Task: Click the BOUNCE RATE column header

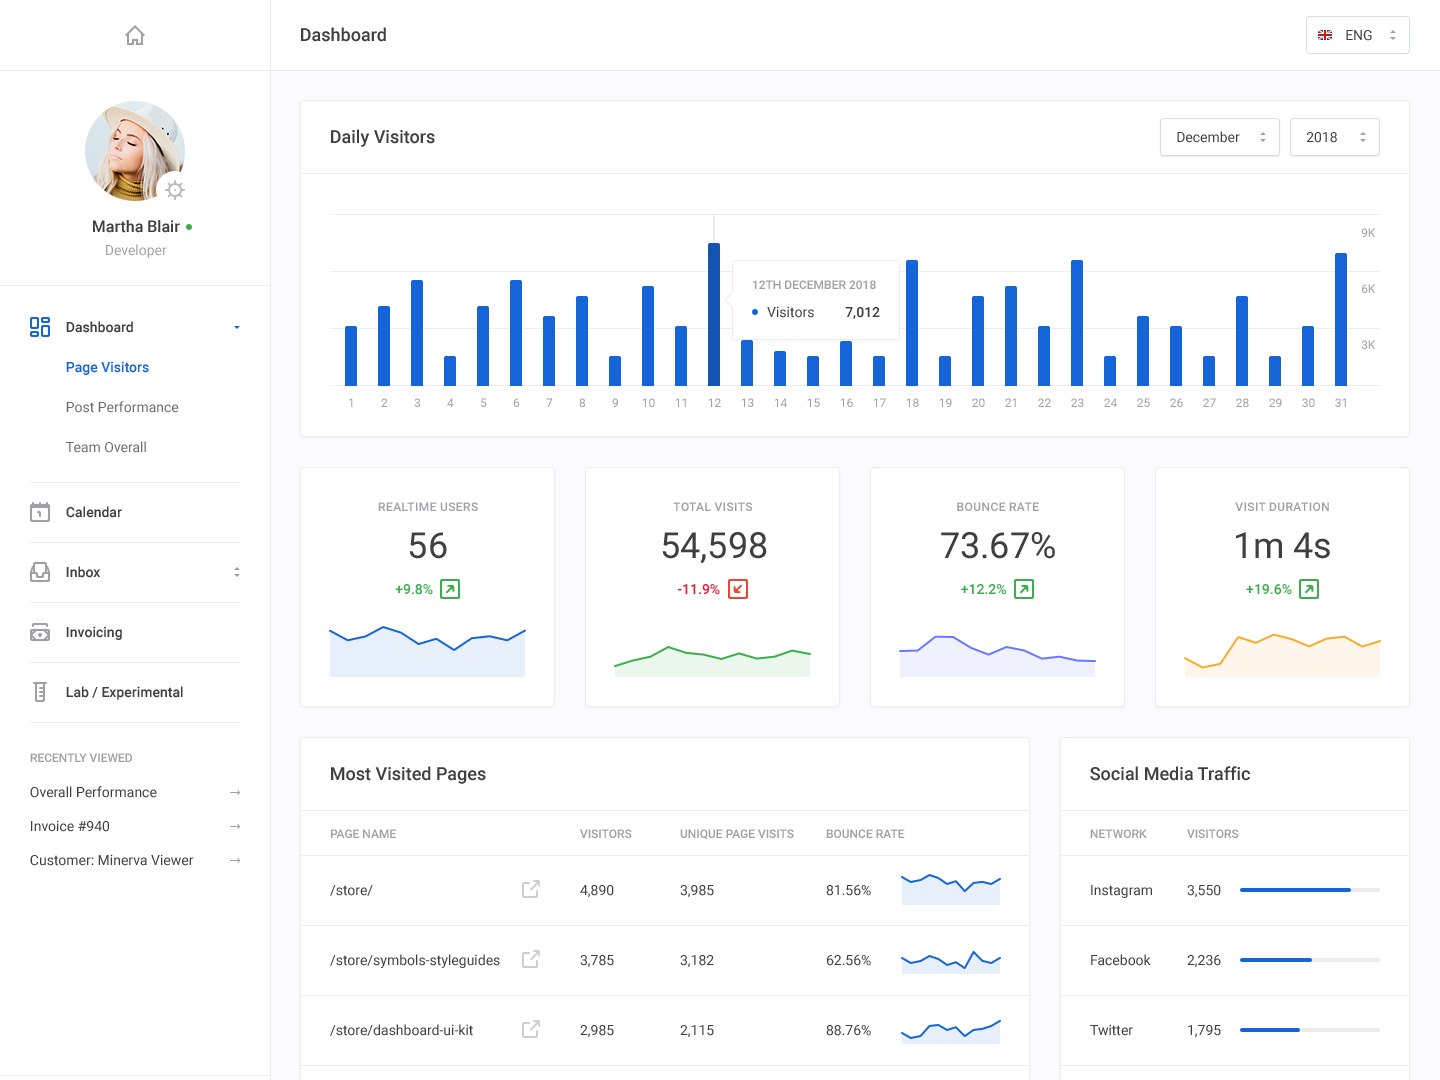Action: (865, 834)
